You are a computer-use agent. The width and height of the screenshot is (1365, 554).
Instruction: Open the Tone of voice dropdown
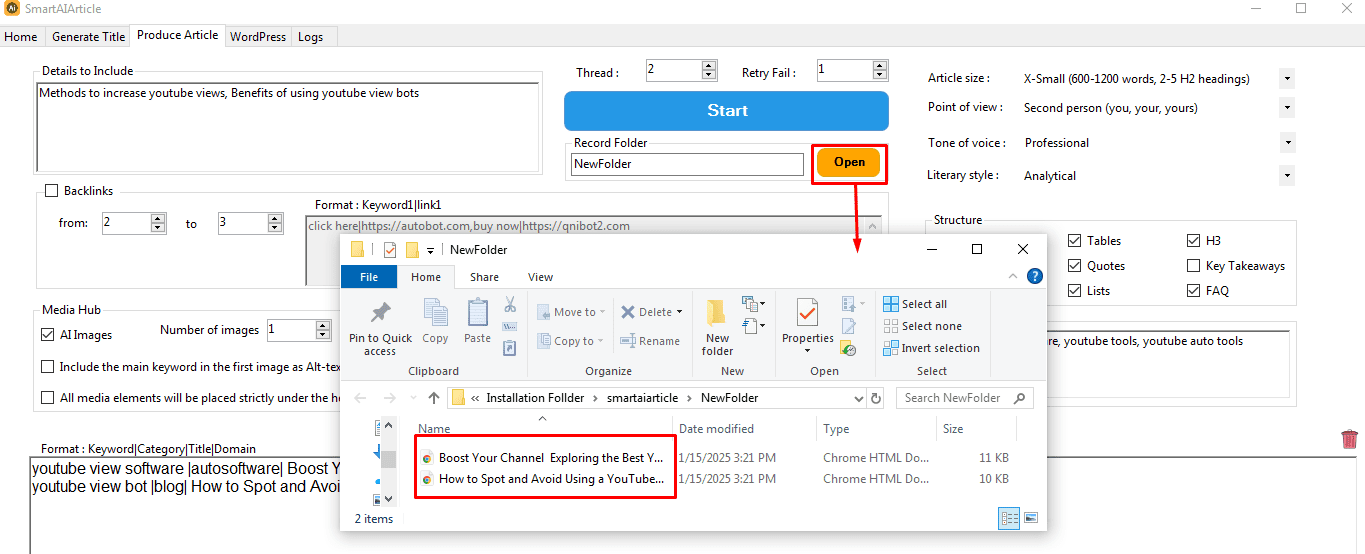1287,142
